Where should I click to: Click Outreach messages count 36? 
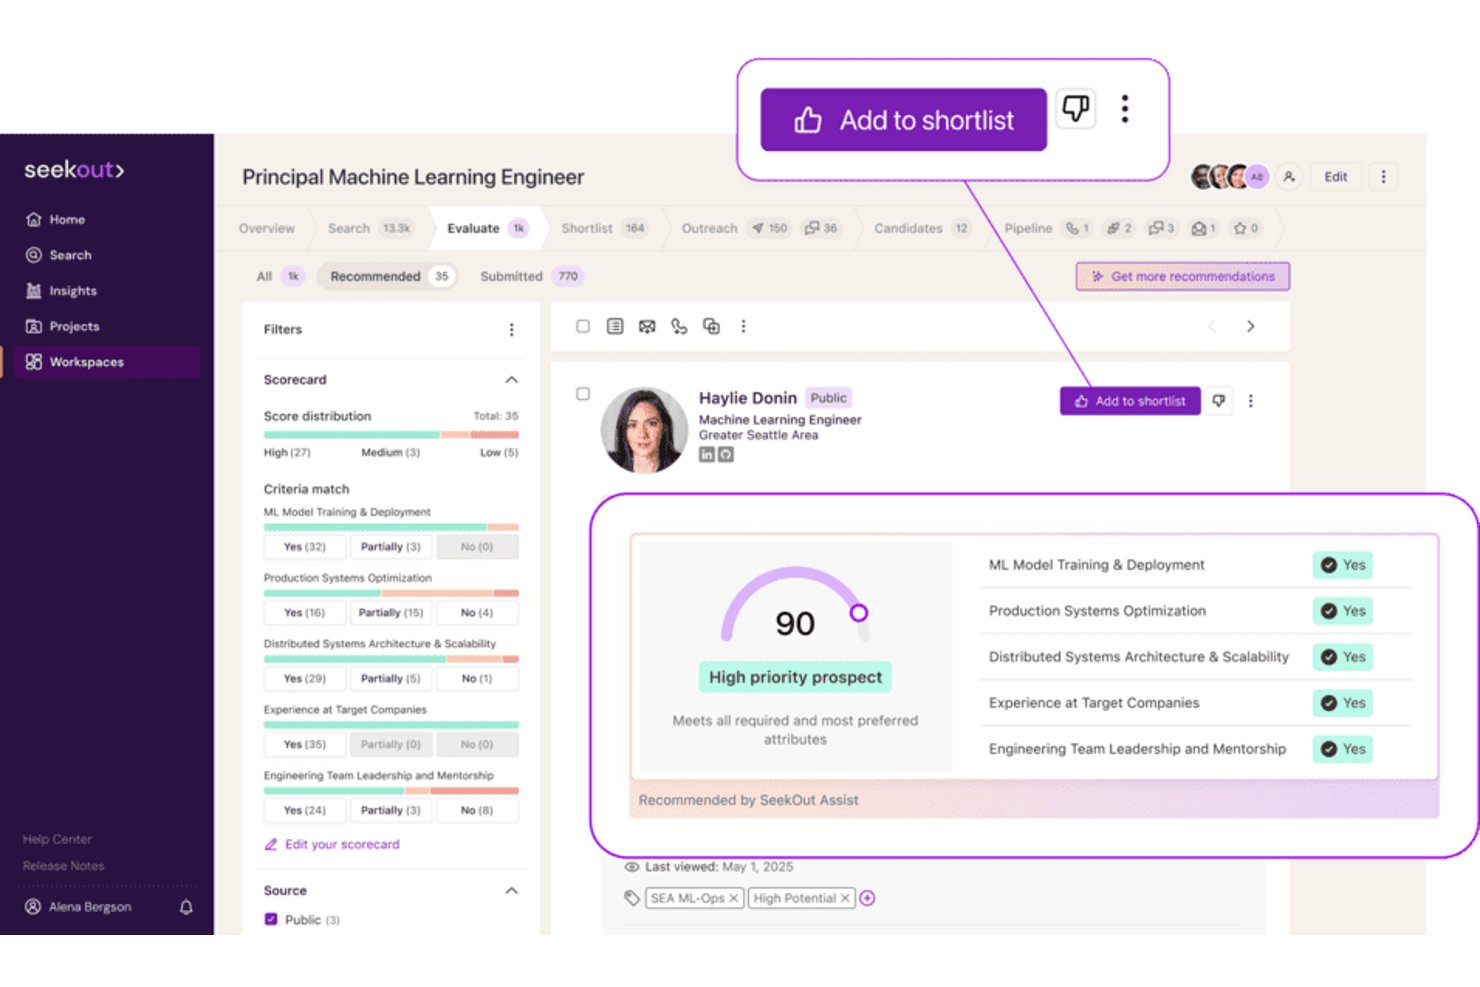[821, 228]
